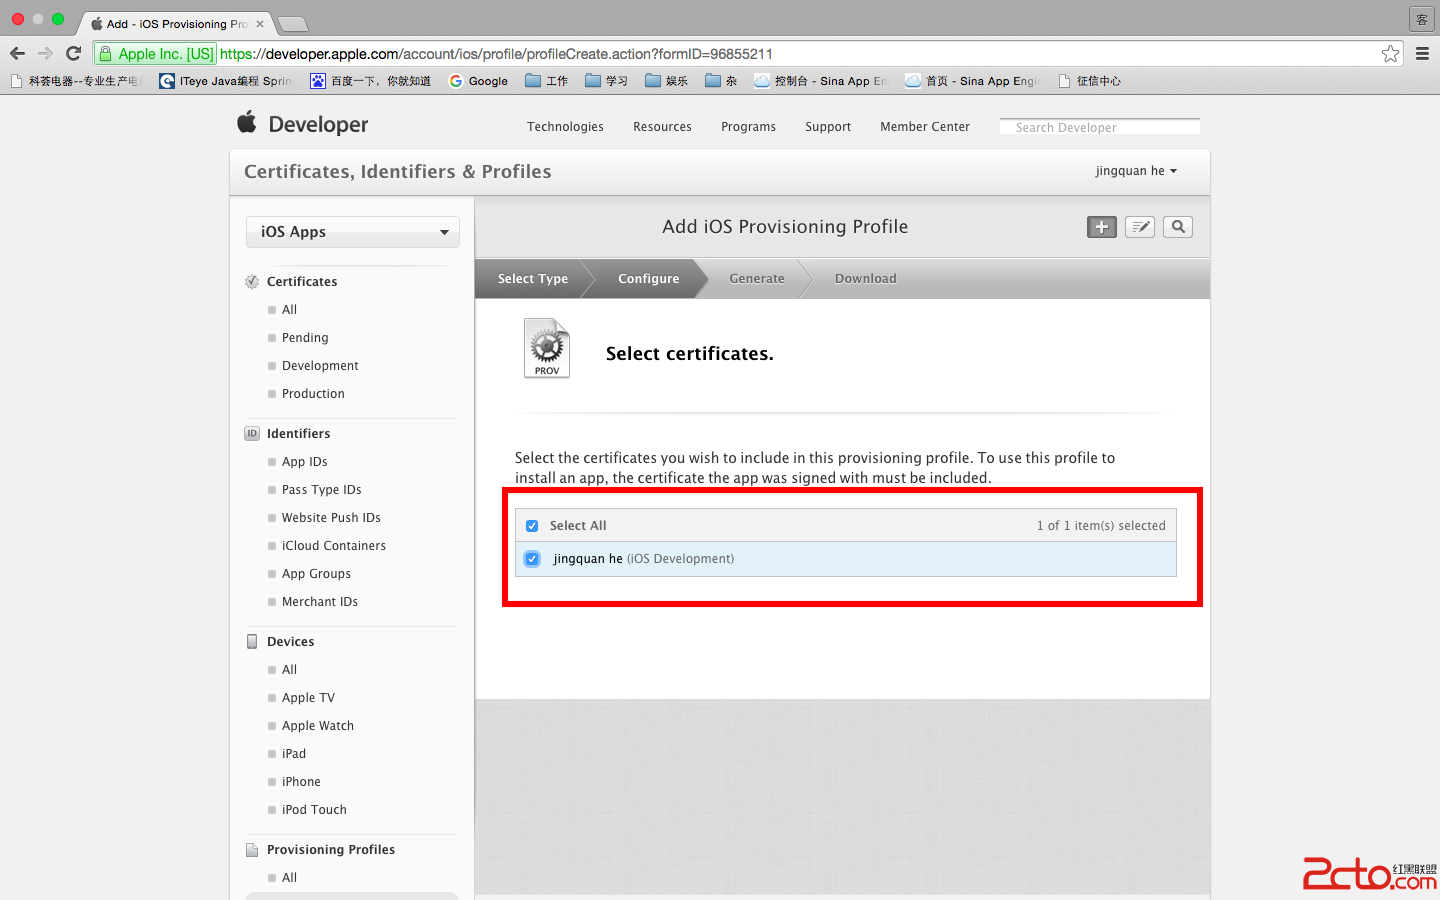Click the add (plus) profile icon
1440x900 pixels.
[1101, 227]
